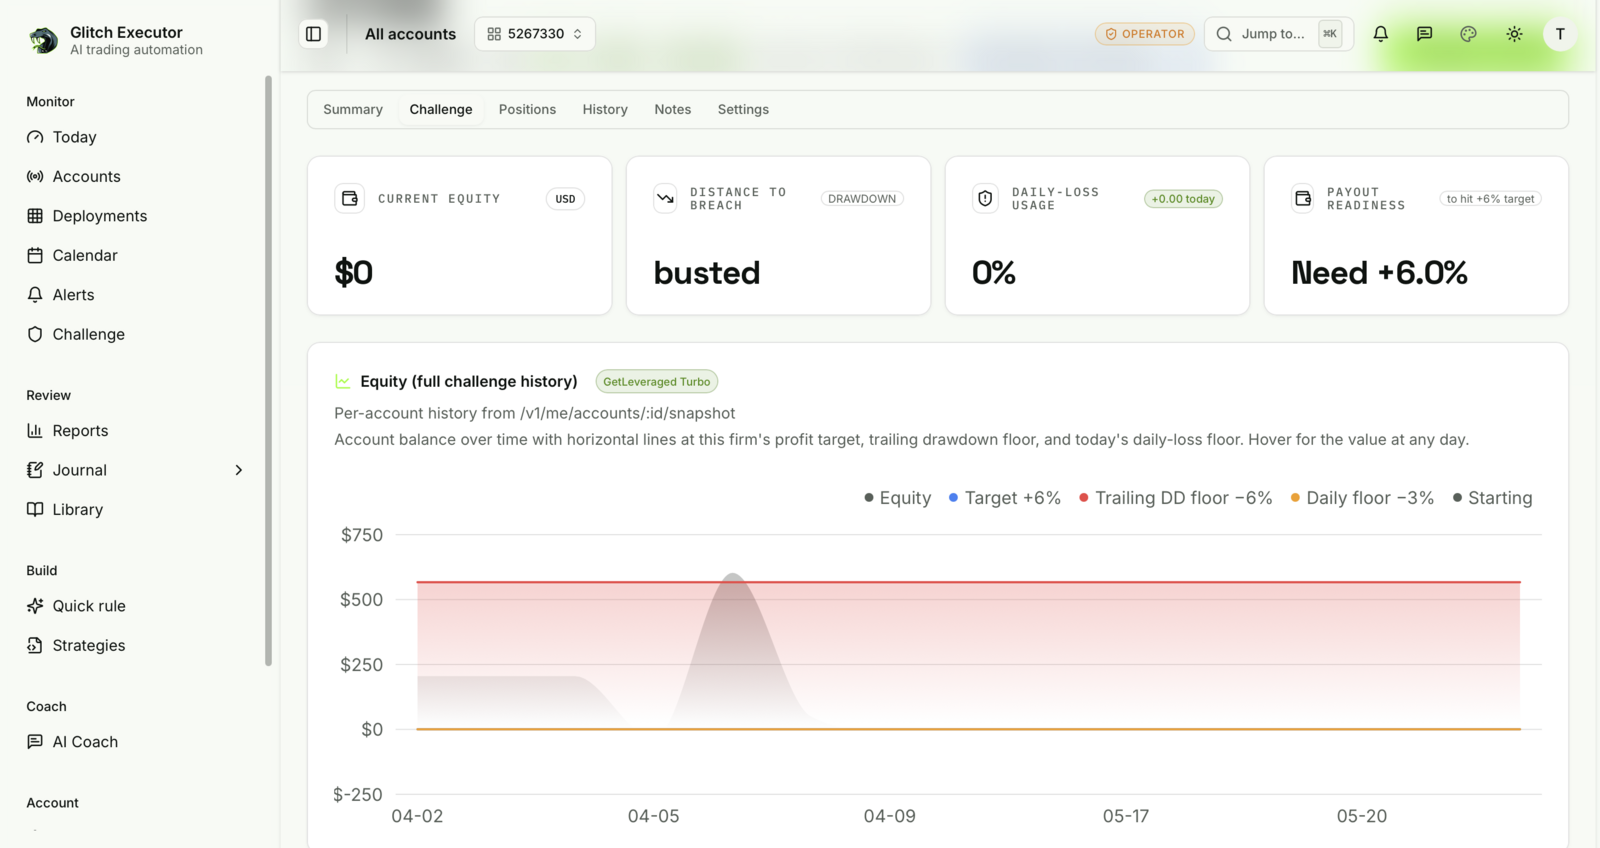Click the busted value text
1600x848 pixels.
pyautogui.click(x=707, y=272)
